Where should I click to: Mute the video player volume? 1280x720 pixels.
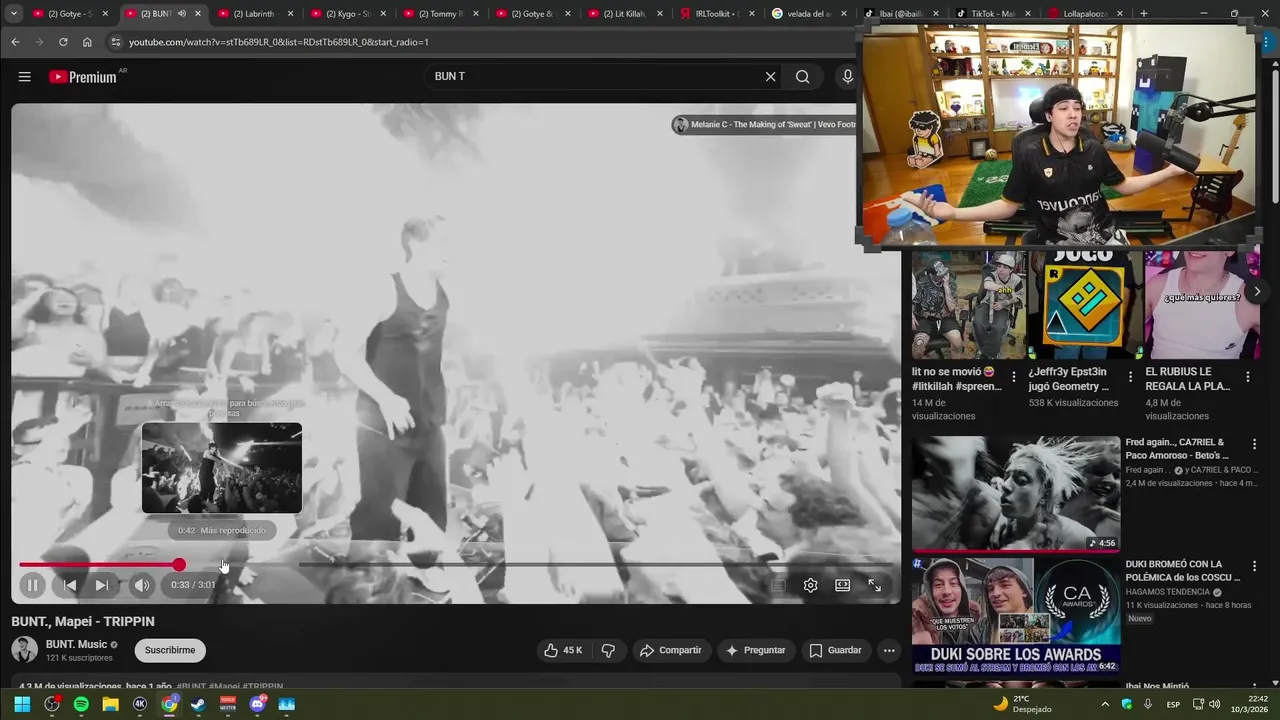click(x=142, y=585)
